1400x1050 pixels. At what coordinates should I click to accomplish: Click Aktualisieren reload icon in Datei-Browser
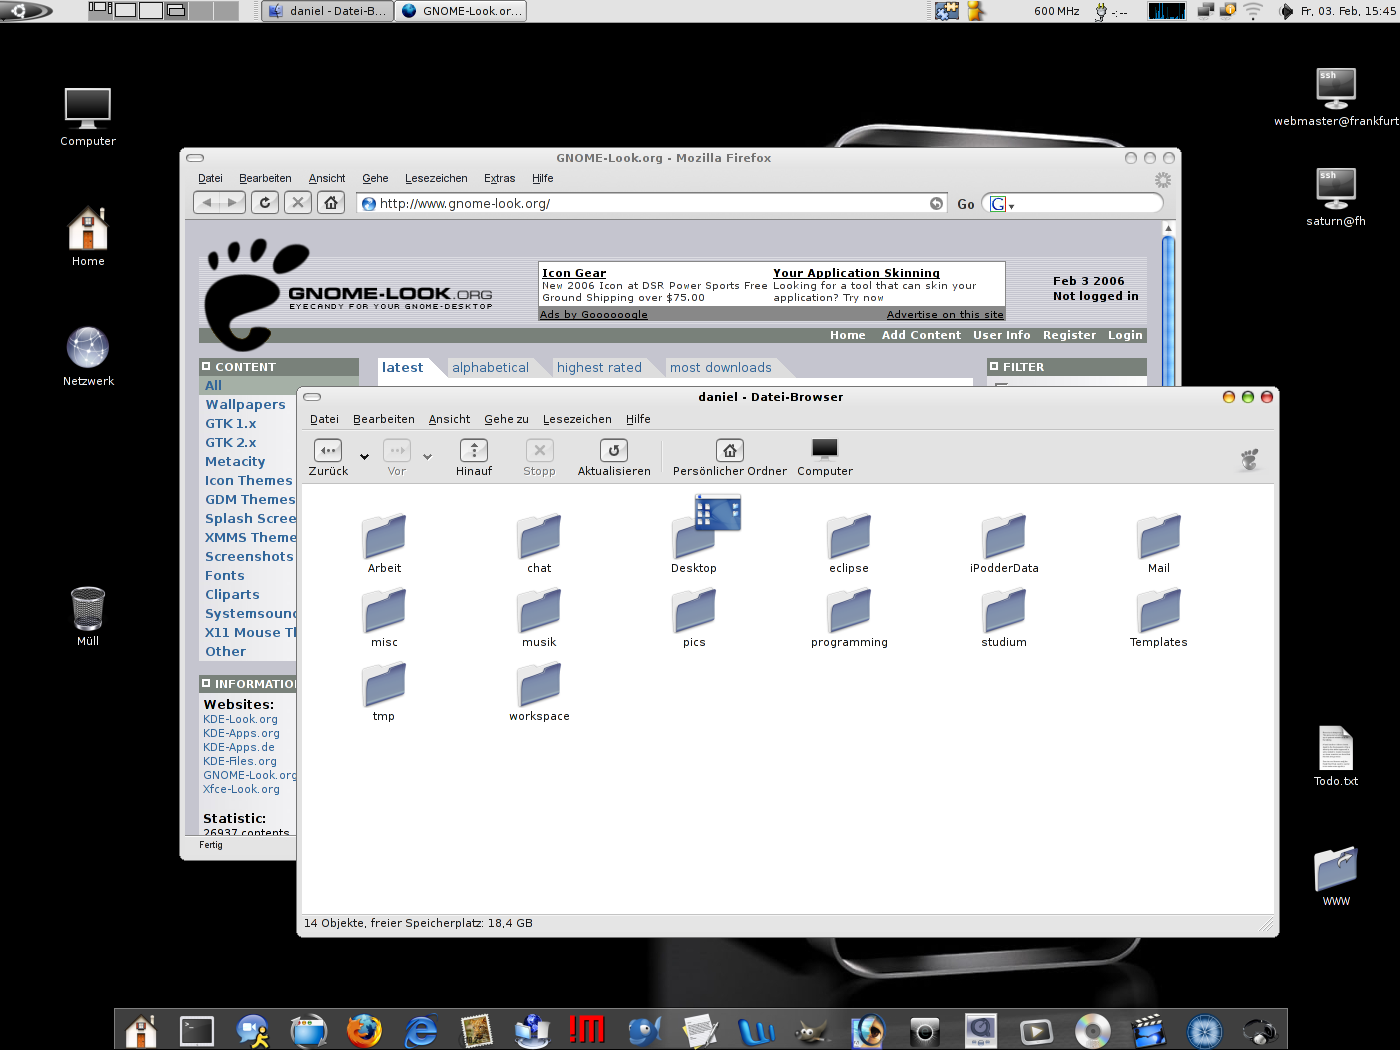pyautogui.click(x=614, y=451)
